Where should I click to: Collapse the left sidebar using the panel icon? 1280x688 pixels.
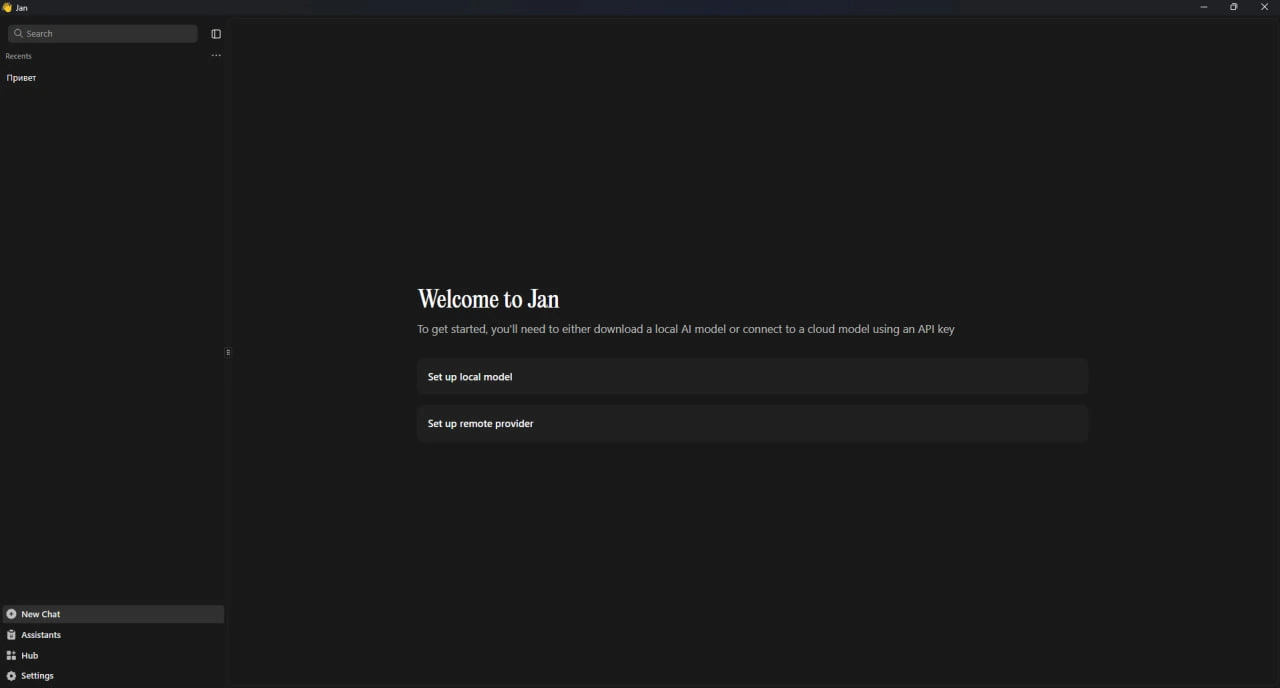point(216,34)
